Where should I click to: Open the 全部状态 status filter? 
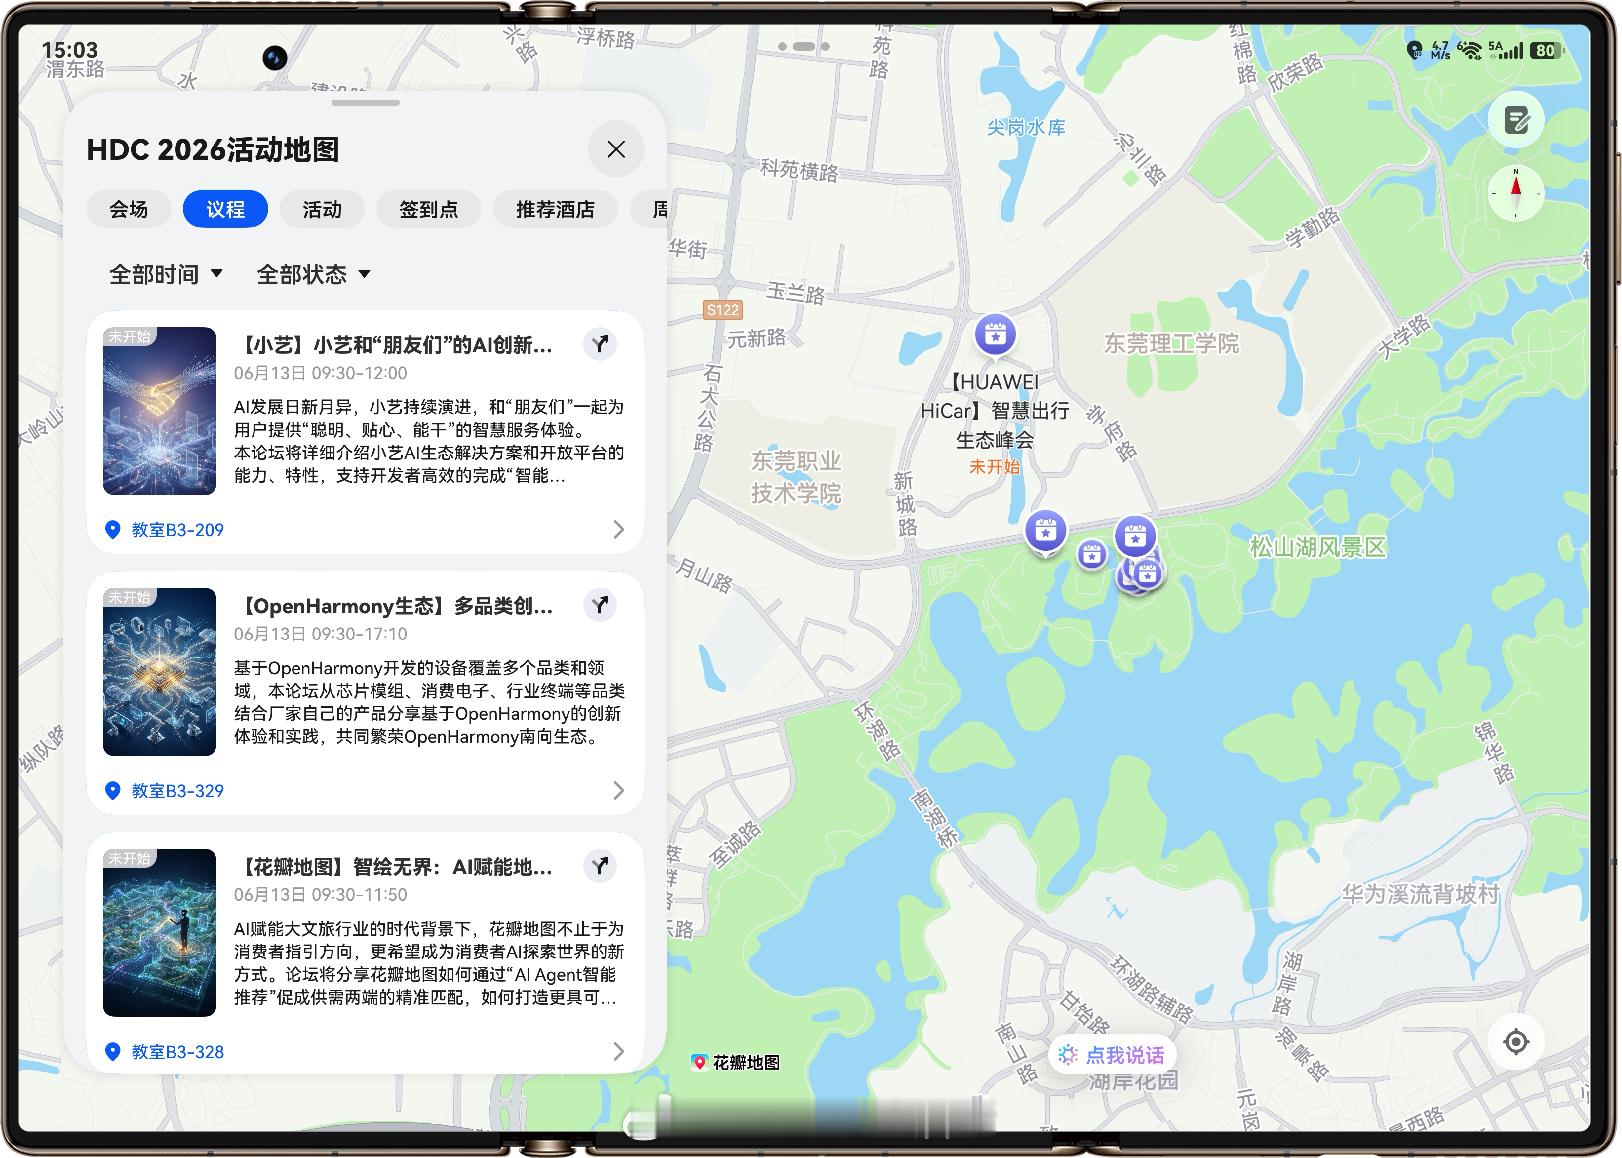point(313,274)
